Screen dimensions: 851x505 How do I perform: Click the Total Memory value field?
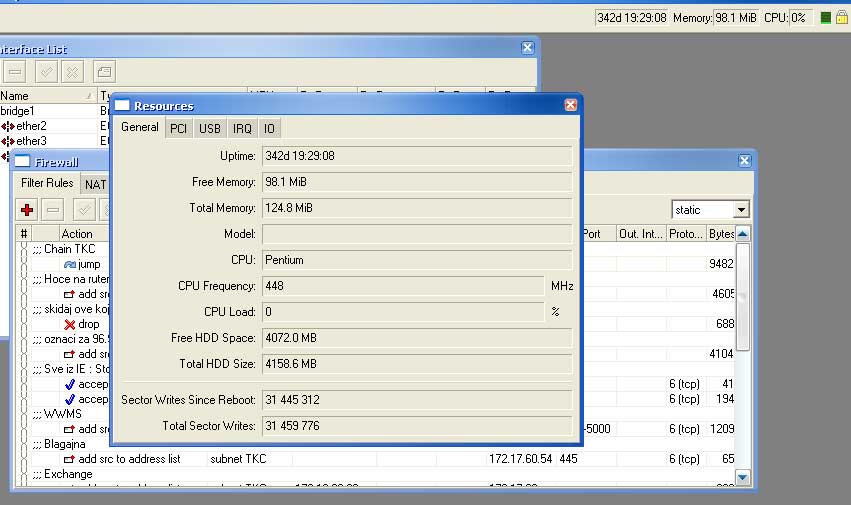[417, 208]
